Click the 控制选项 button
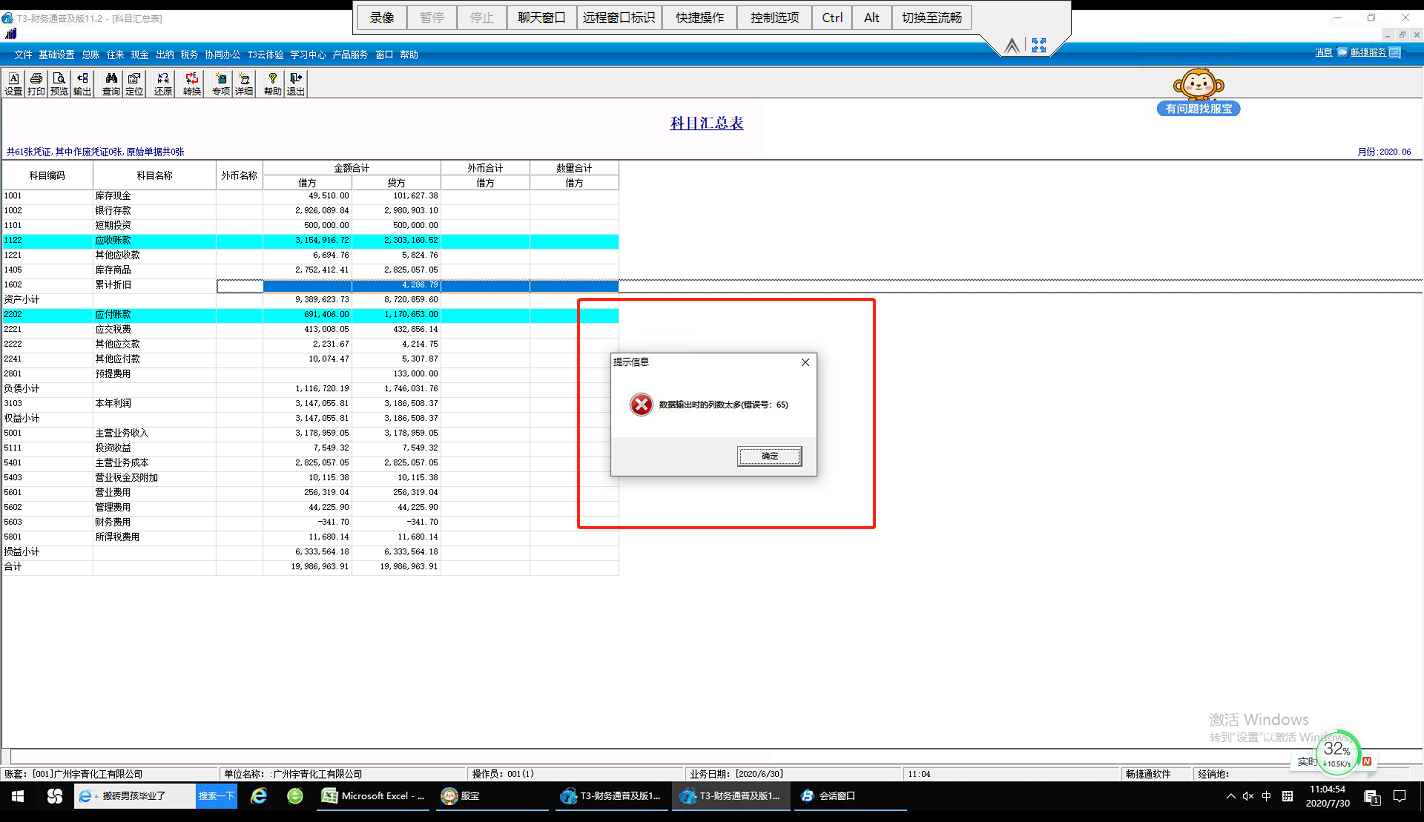Image resolution: width=1424 pixels, height=822 pixels. (775, 17)
